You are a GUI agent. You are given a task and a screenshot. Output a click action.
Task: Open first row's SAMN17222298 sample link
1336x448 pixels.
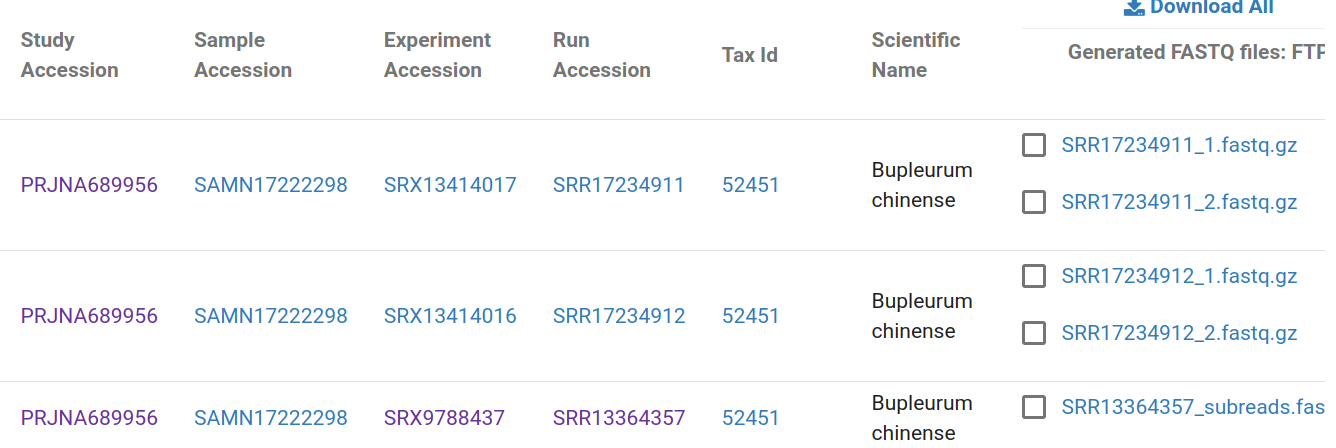pos(271,185)
